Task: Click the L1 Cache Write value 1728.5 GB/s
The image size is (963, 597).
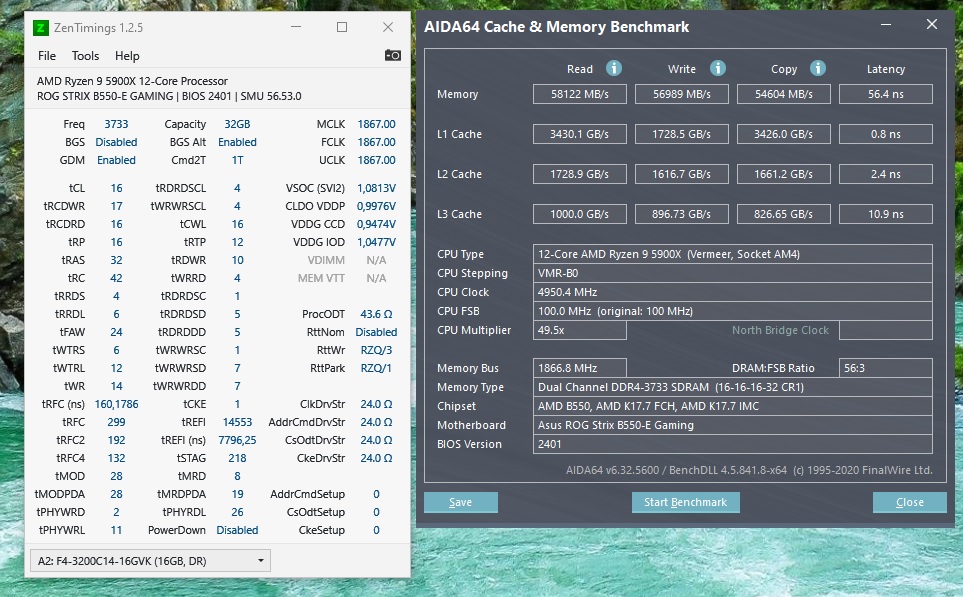Action: (x=682, y=134)
